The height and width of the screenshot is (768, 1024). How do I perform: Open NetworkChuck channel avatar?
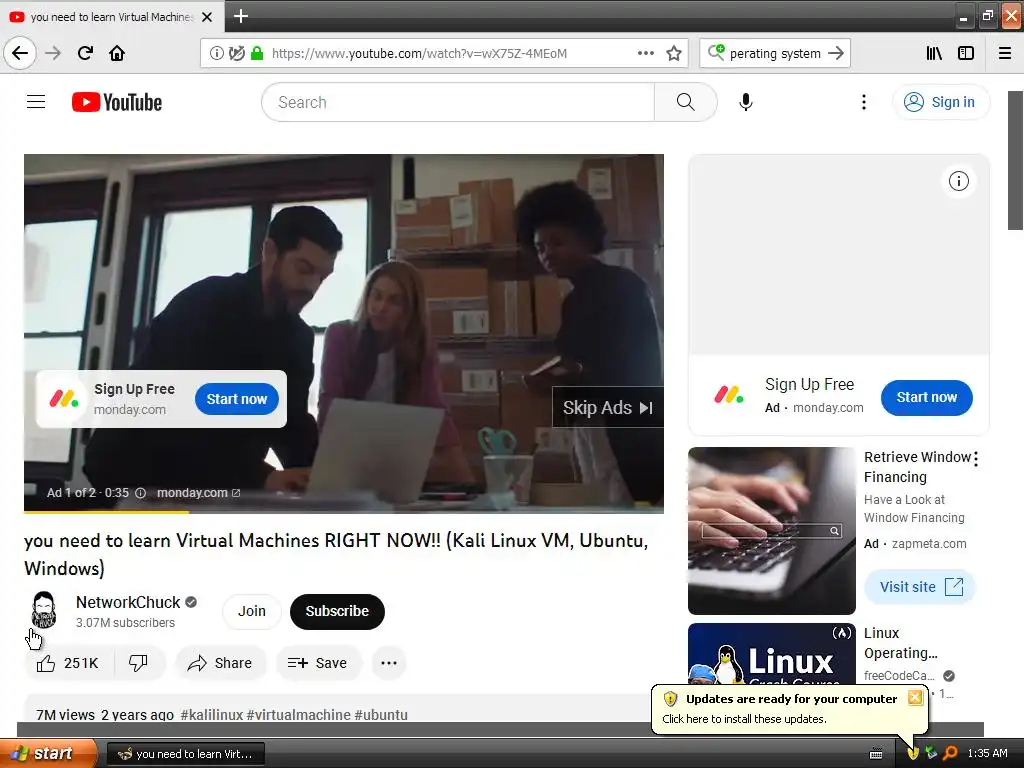click(44, 611)
